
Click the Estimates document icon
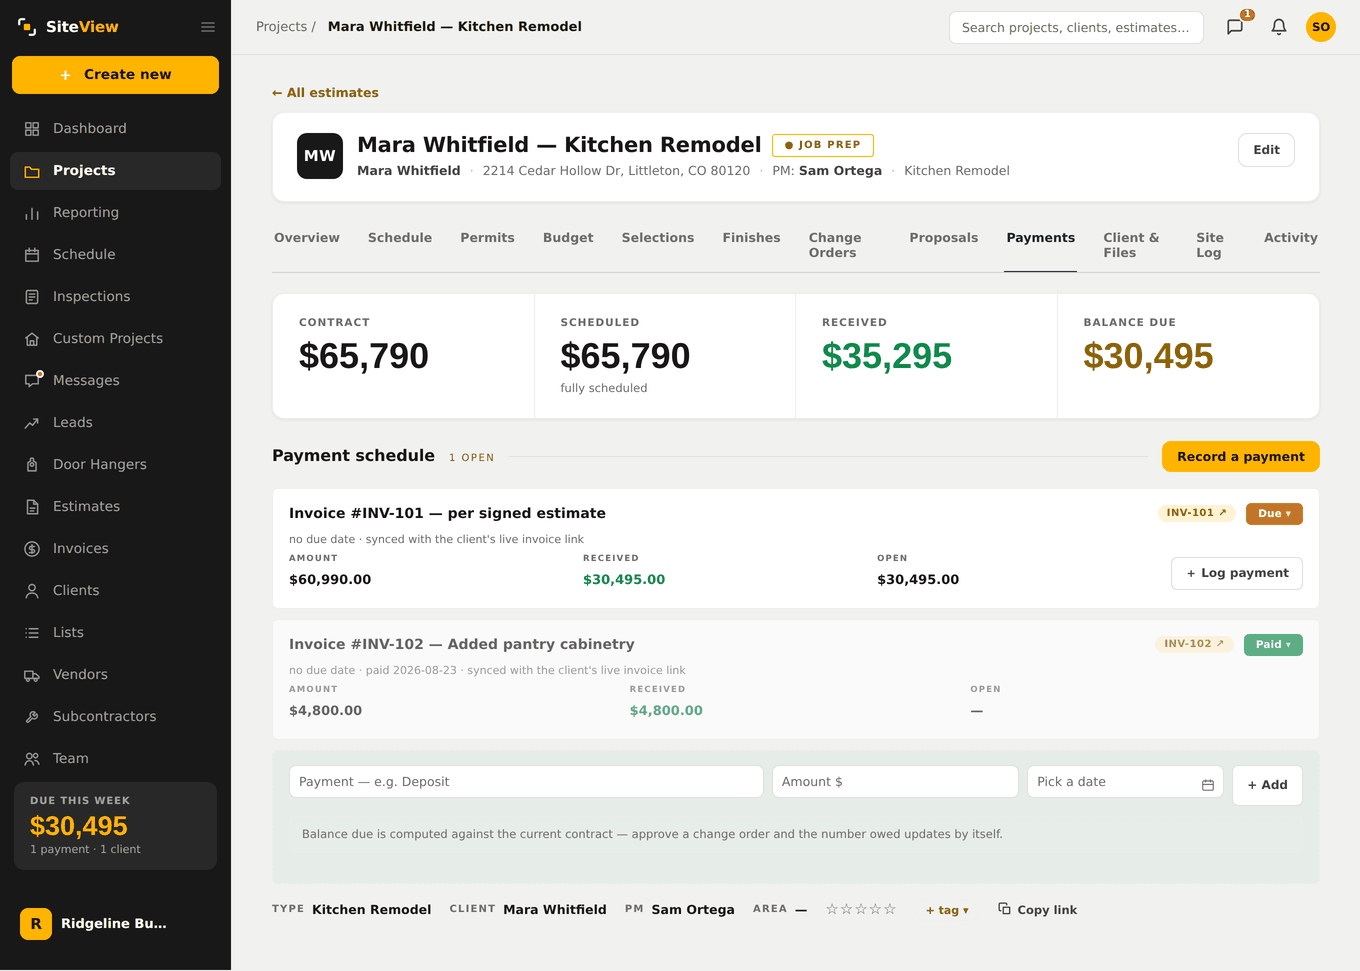tap(32, 507)
